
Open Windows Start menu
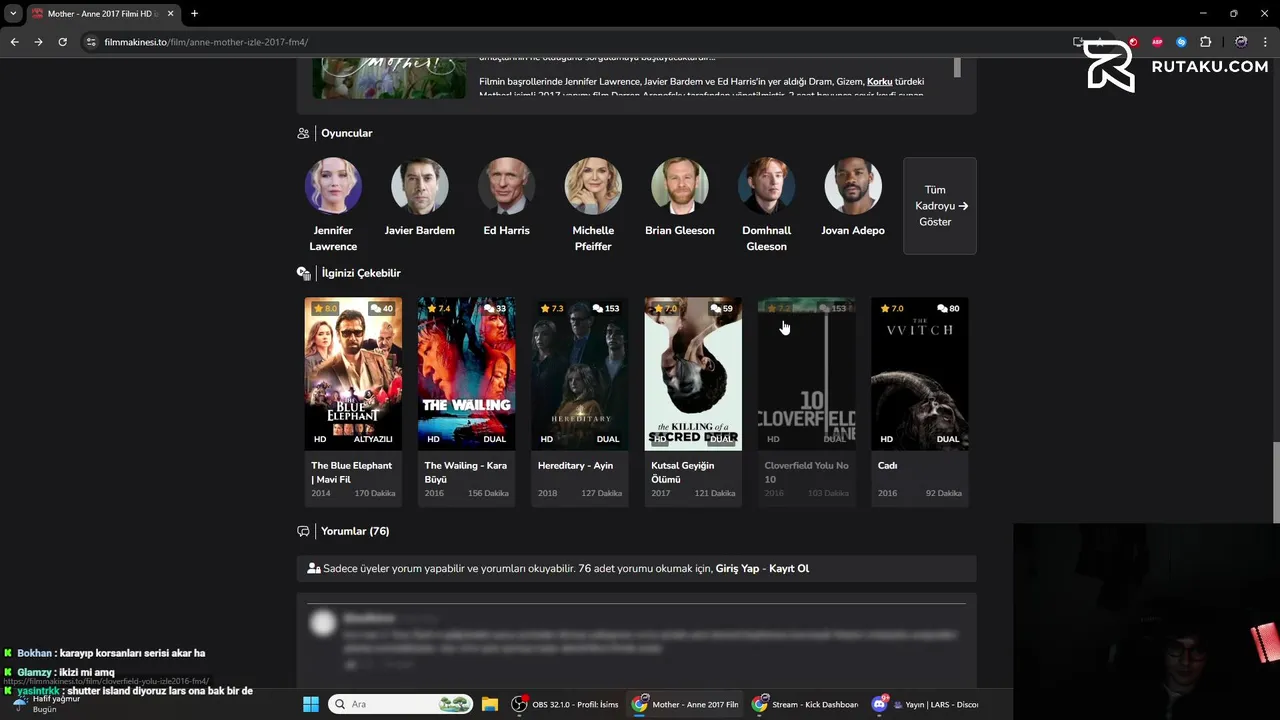click(310, 704)
